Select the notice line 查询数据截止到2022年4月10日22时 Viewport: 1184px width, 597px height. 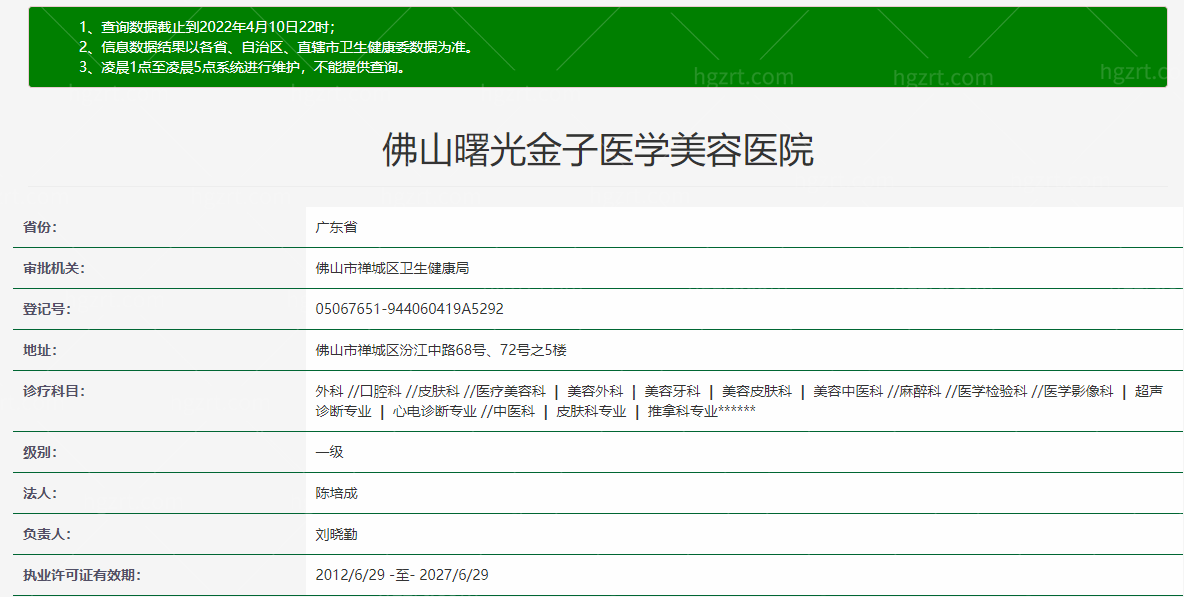tap(207, 27)
